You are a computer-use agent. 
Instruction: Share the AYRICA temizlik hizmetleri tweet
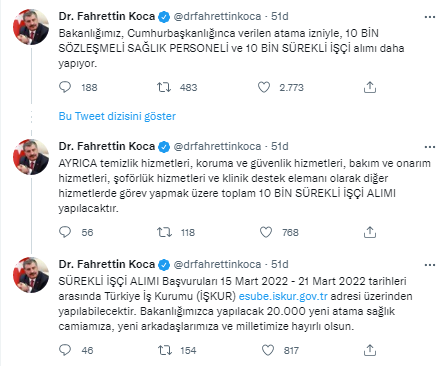(x=370, y=232)
